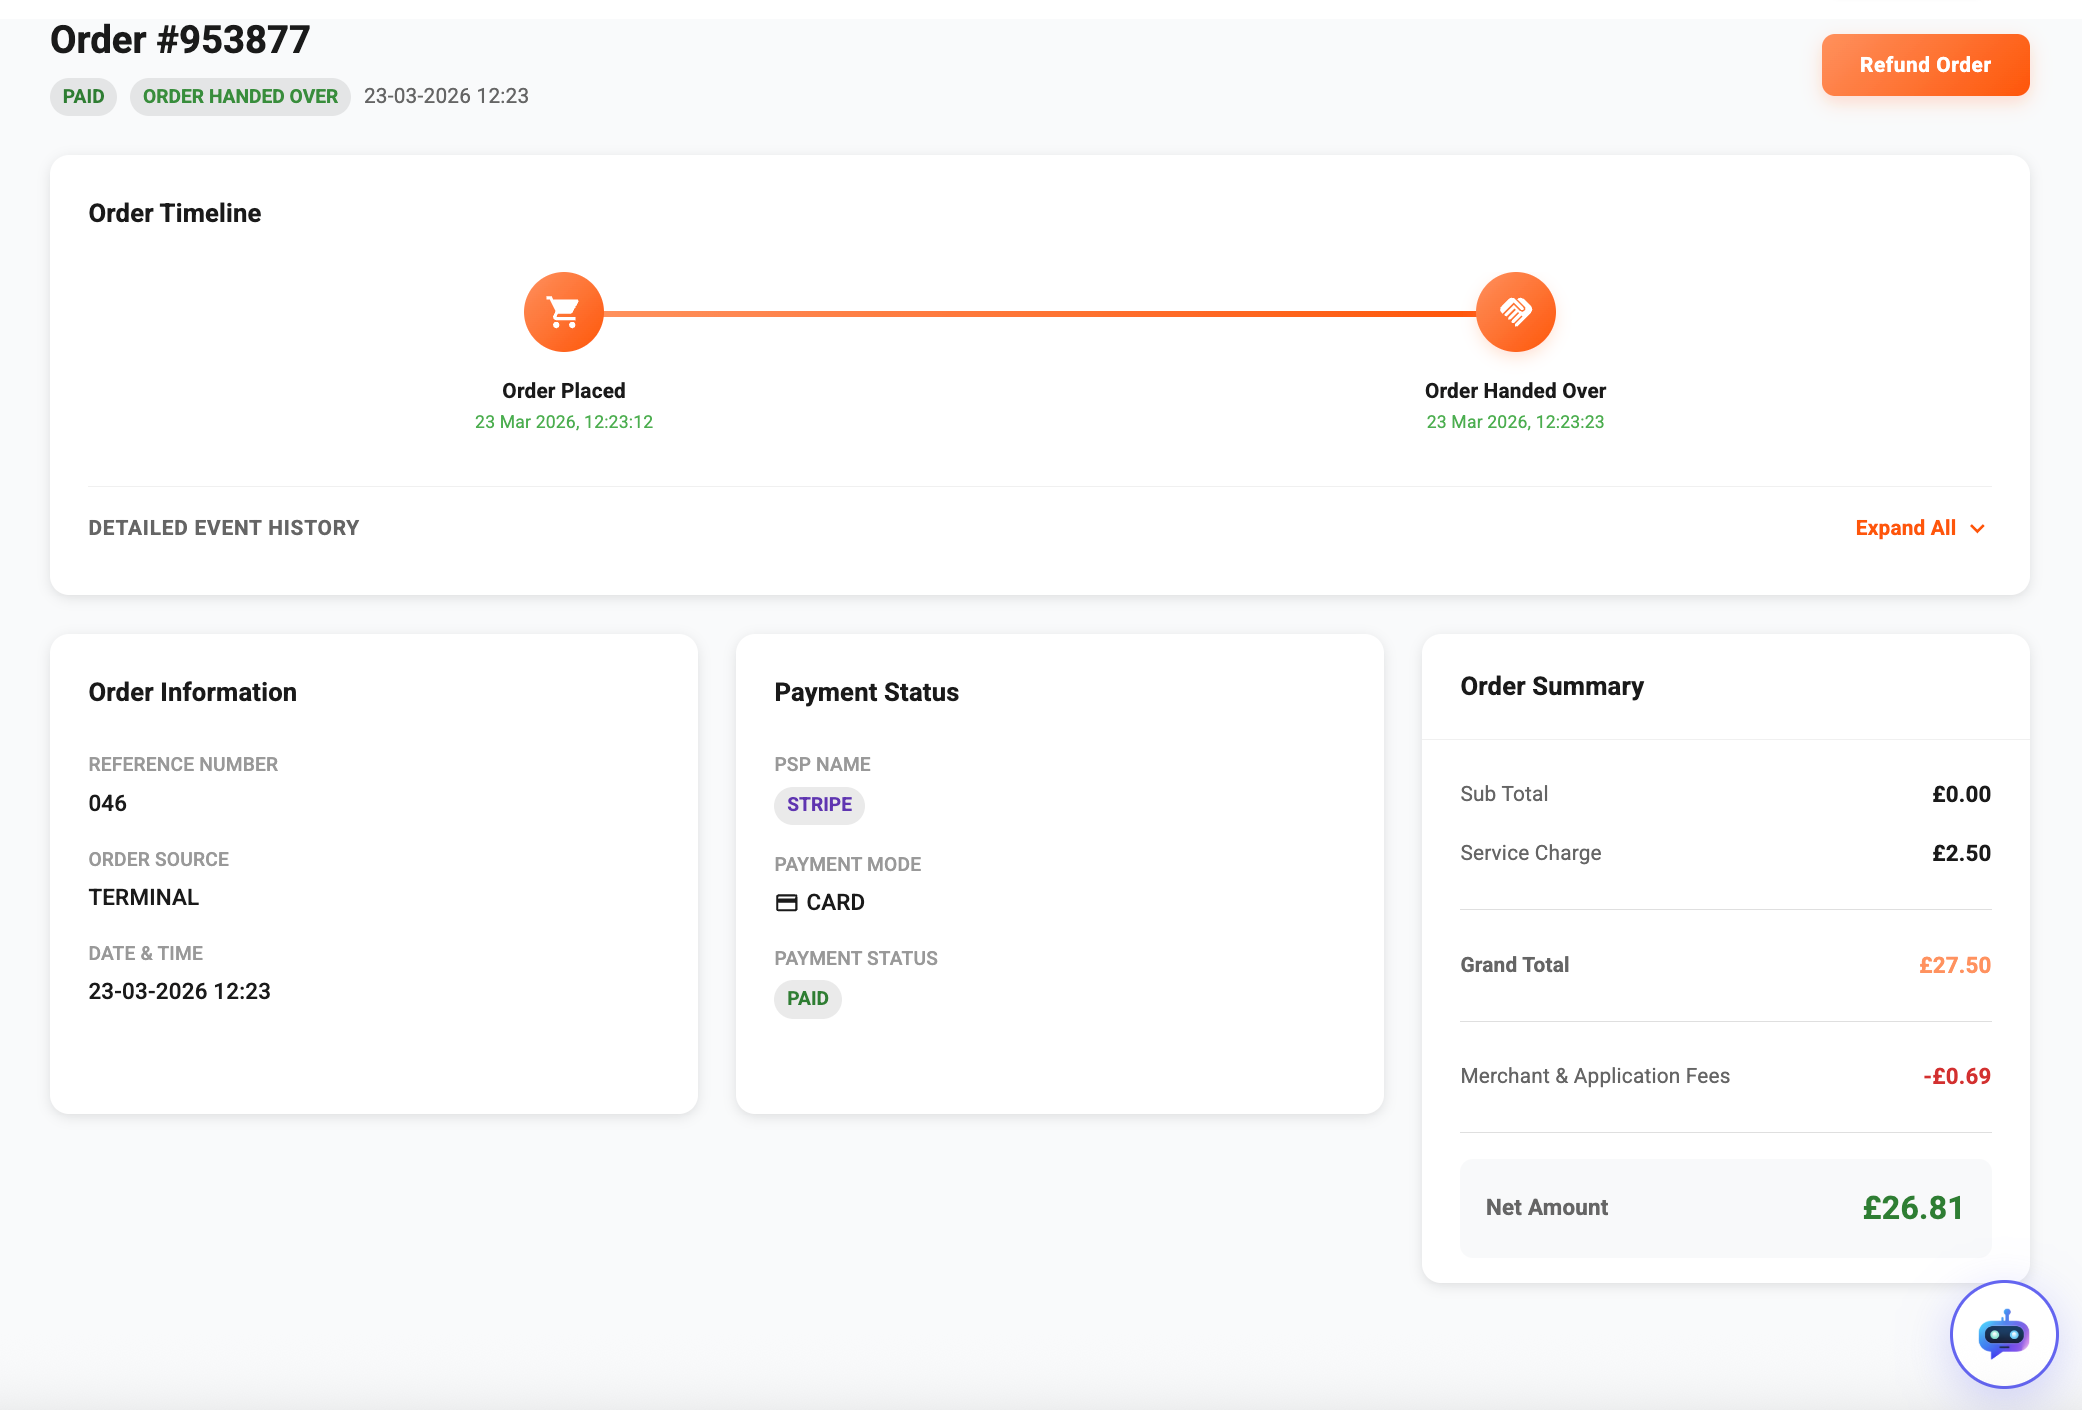The image size is (2082, 1410).
Task: Expand all detailed event history
Action: [1920, 528]
